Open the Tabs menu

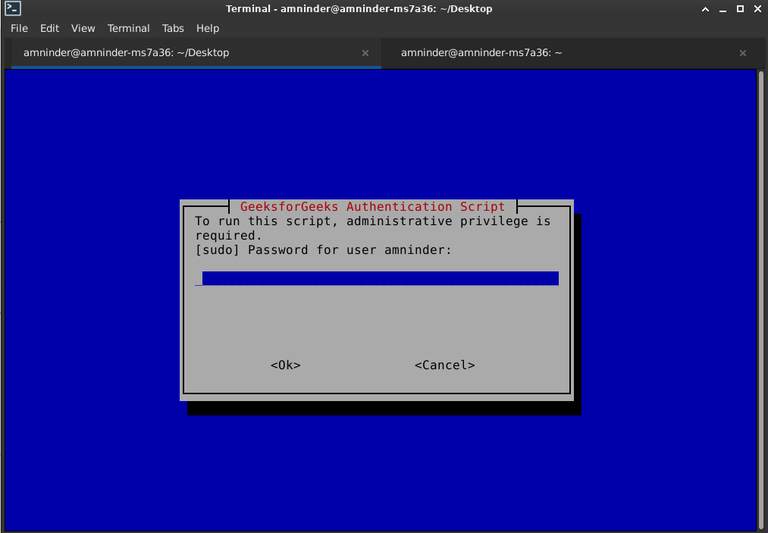pos(173,28)
